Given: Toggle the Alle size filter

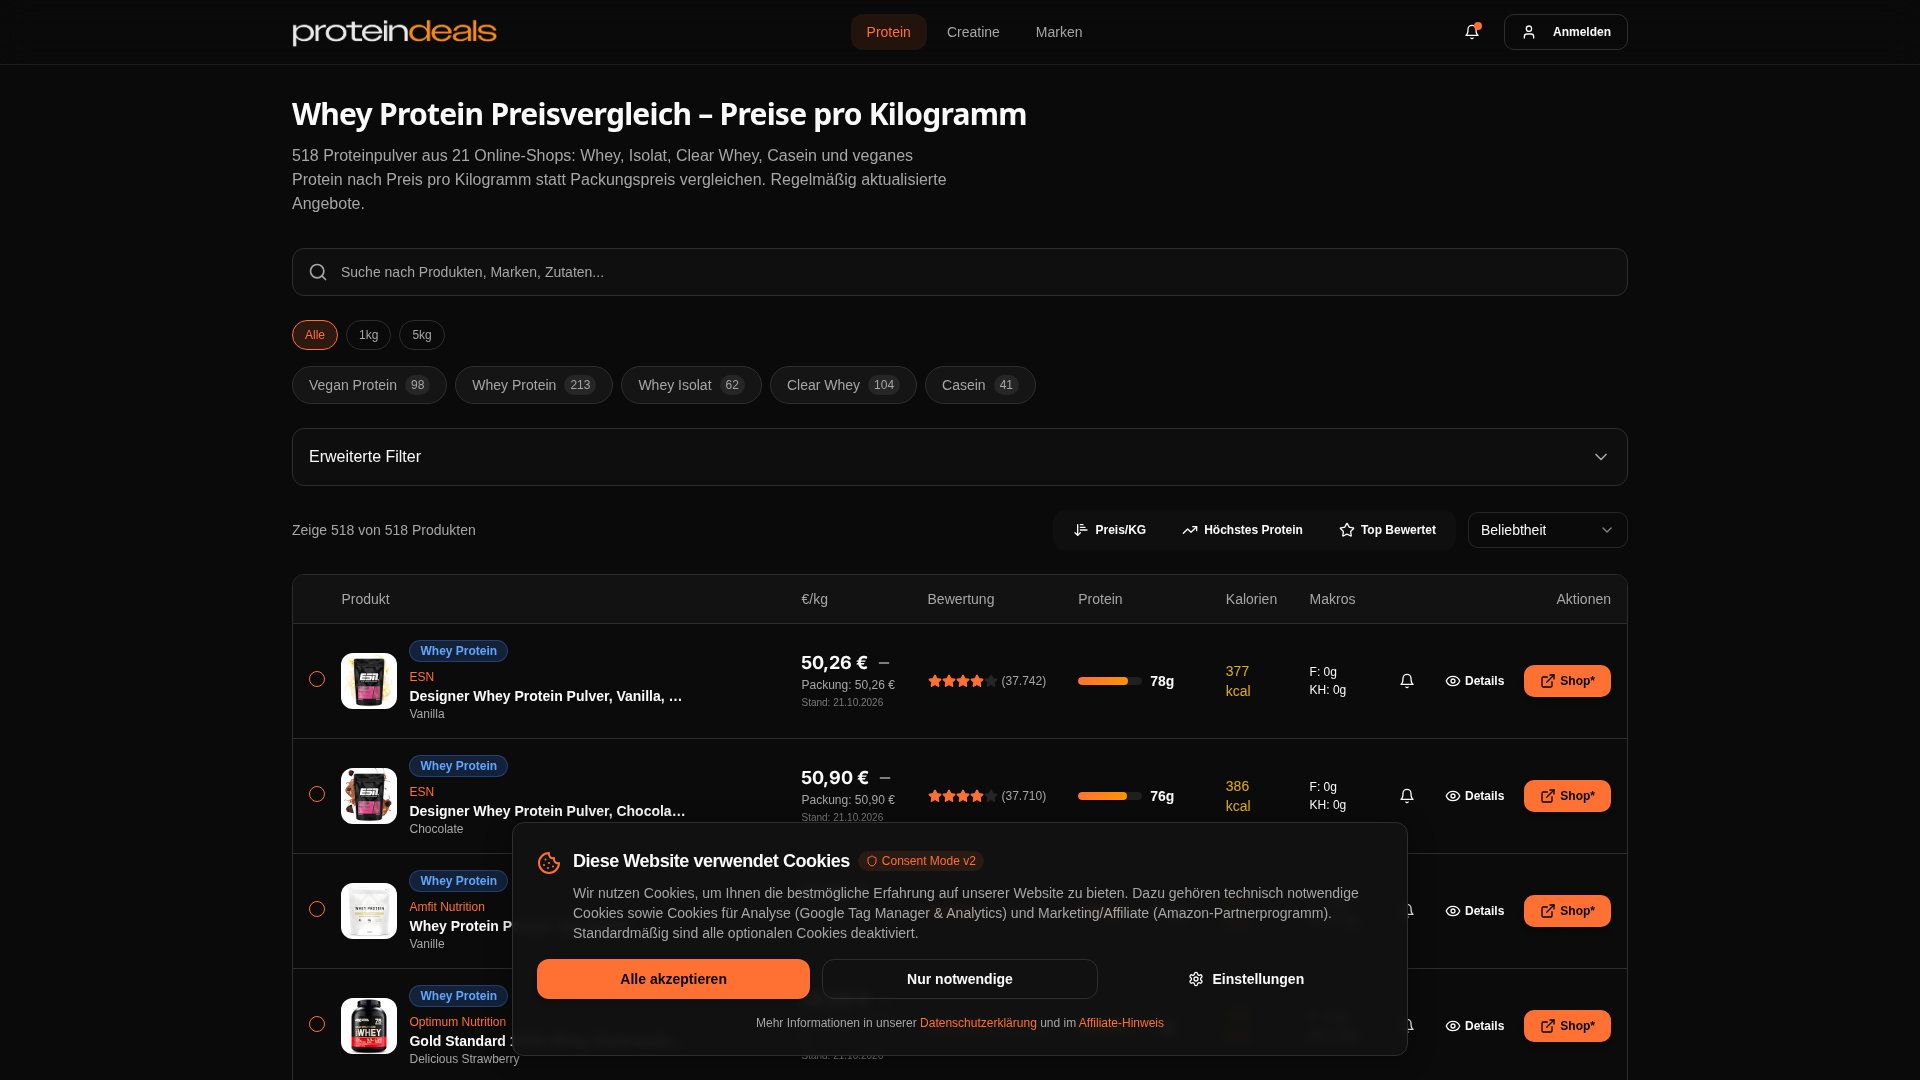Looking at the screenshot, I should click(315, 335).
